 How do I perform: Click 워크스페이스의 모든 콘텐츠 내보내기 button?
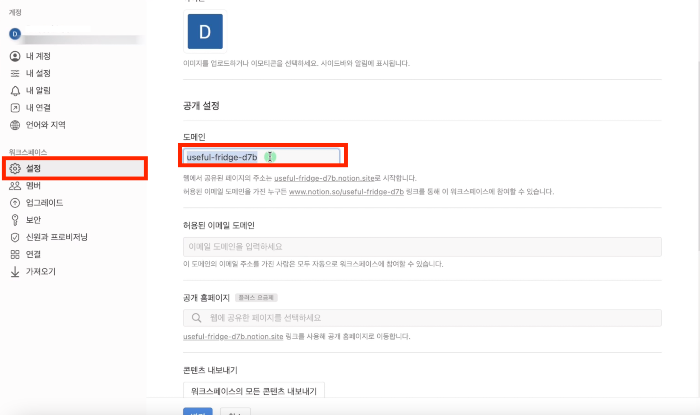[254, 391]
